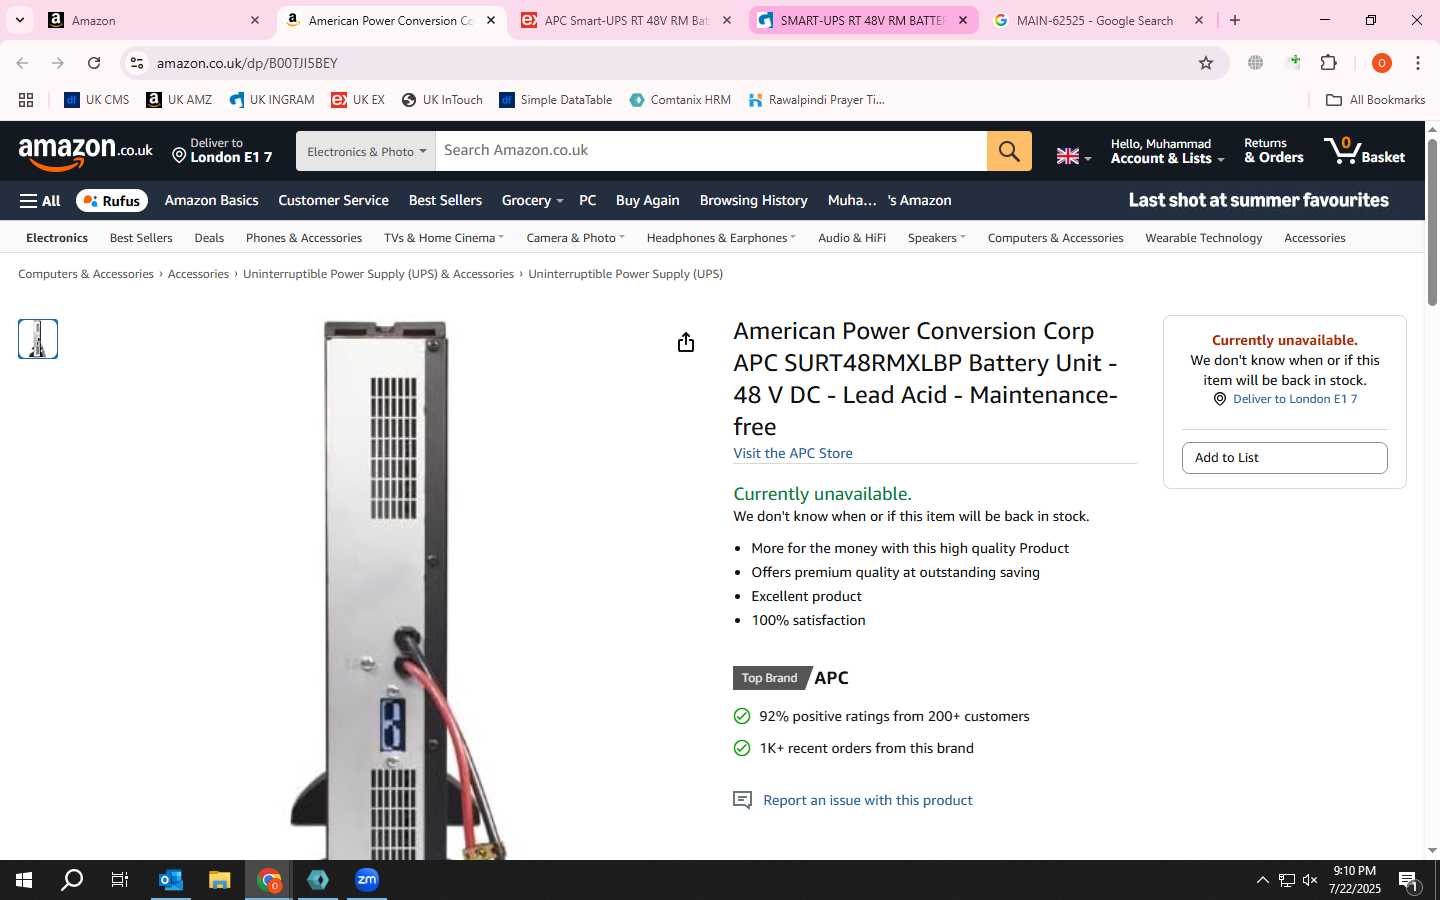Open the All hamburger menu
Viewport: 1440px width, 900px height.
click(40, 201)
